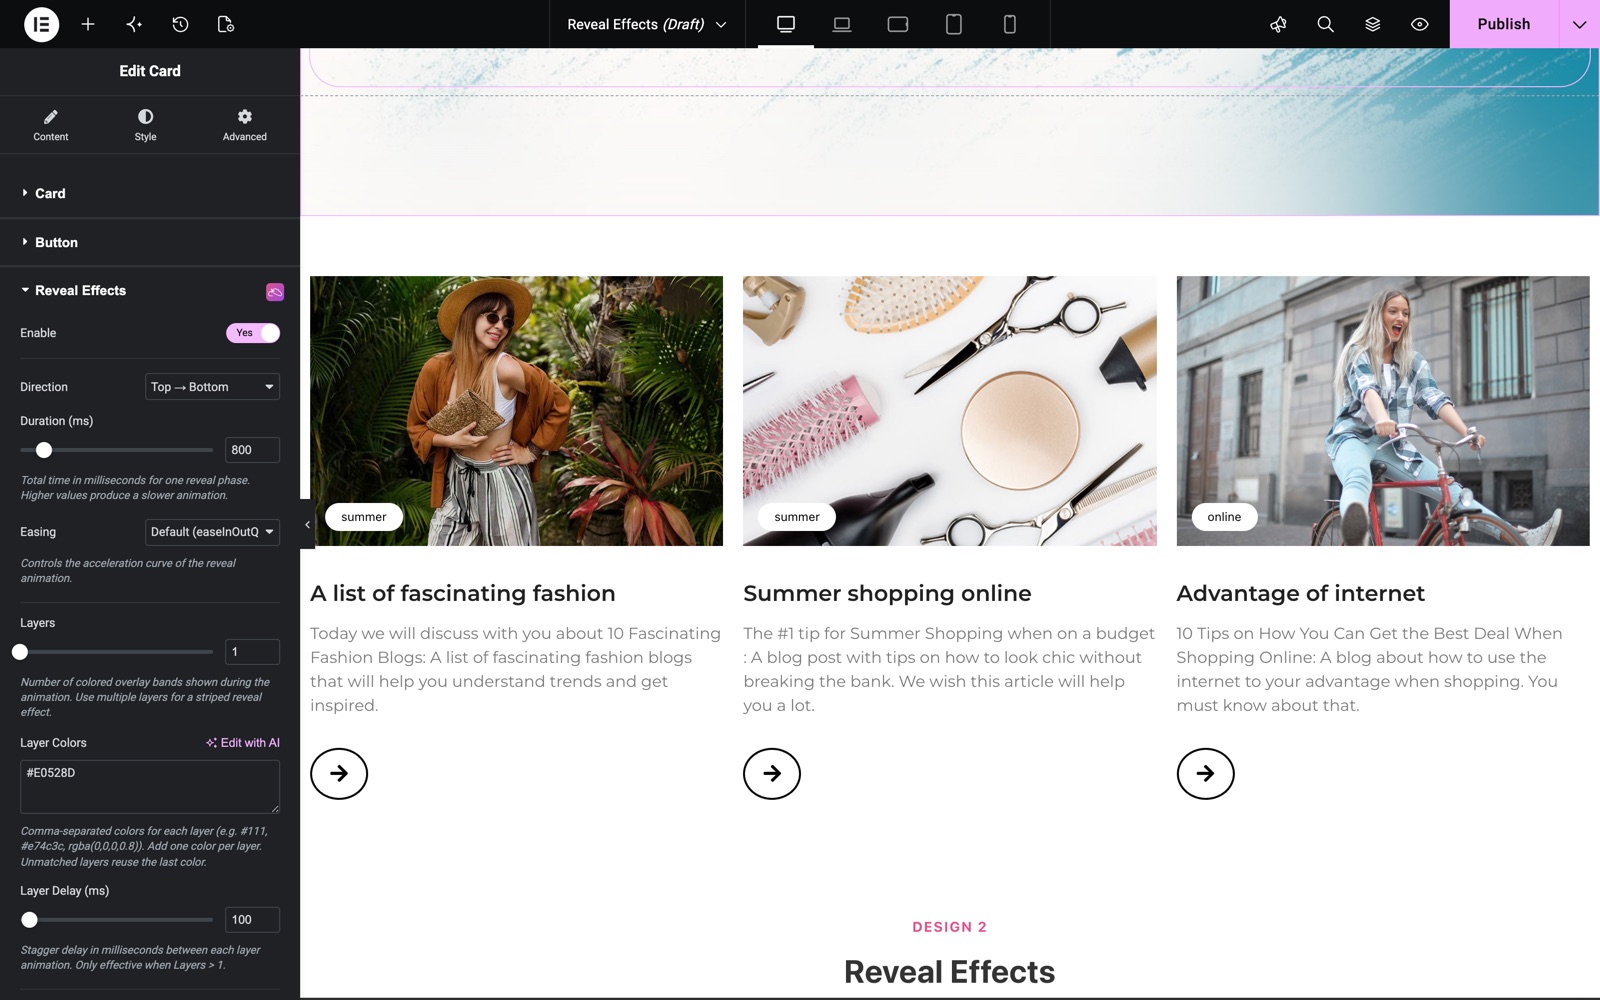Open the What's New megaphone icon
The image size is (1600, 1000).
(x=1278, y=24)
